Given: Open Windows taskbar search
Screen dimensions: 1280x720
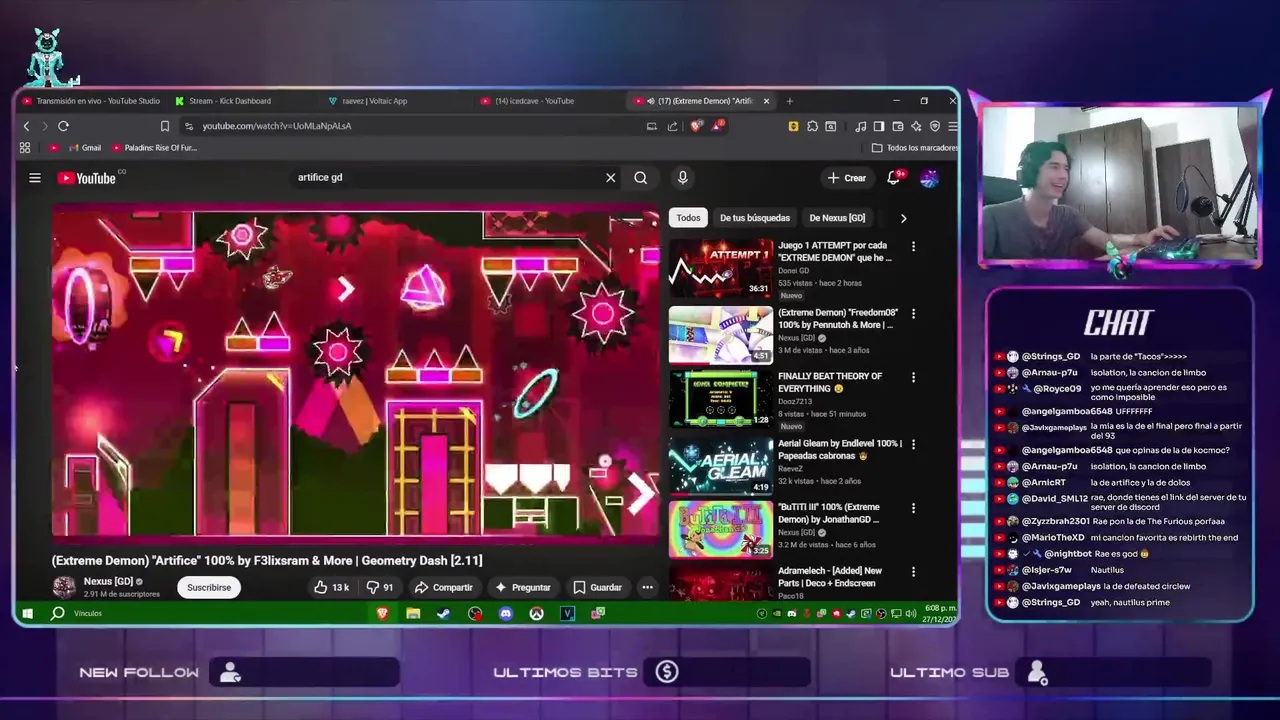Looking at the screenshot, I should point(58,613).
